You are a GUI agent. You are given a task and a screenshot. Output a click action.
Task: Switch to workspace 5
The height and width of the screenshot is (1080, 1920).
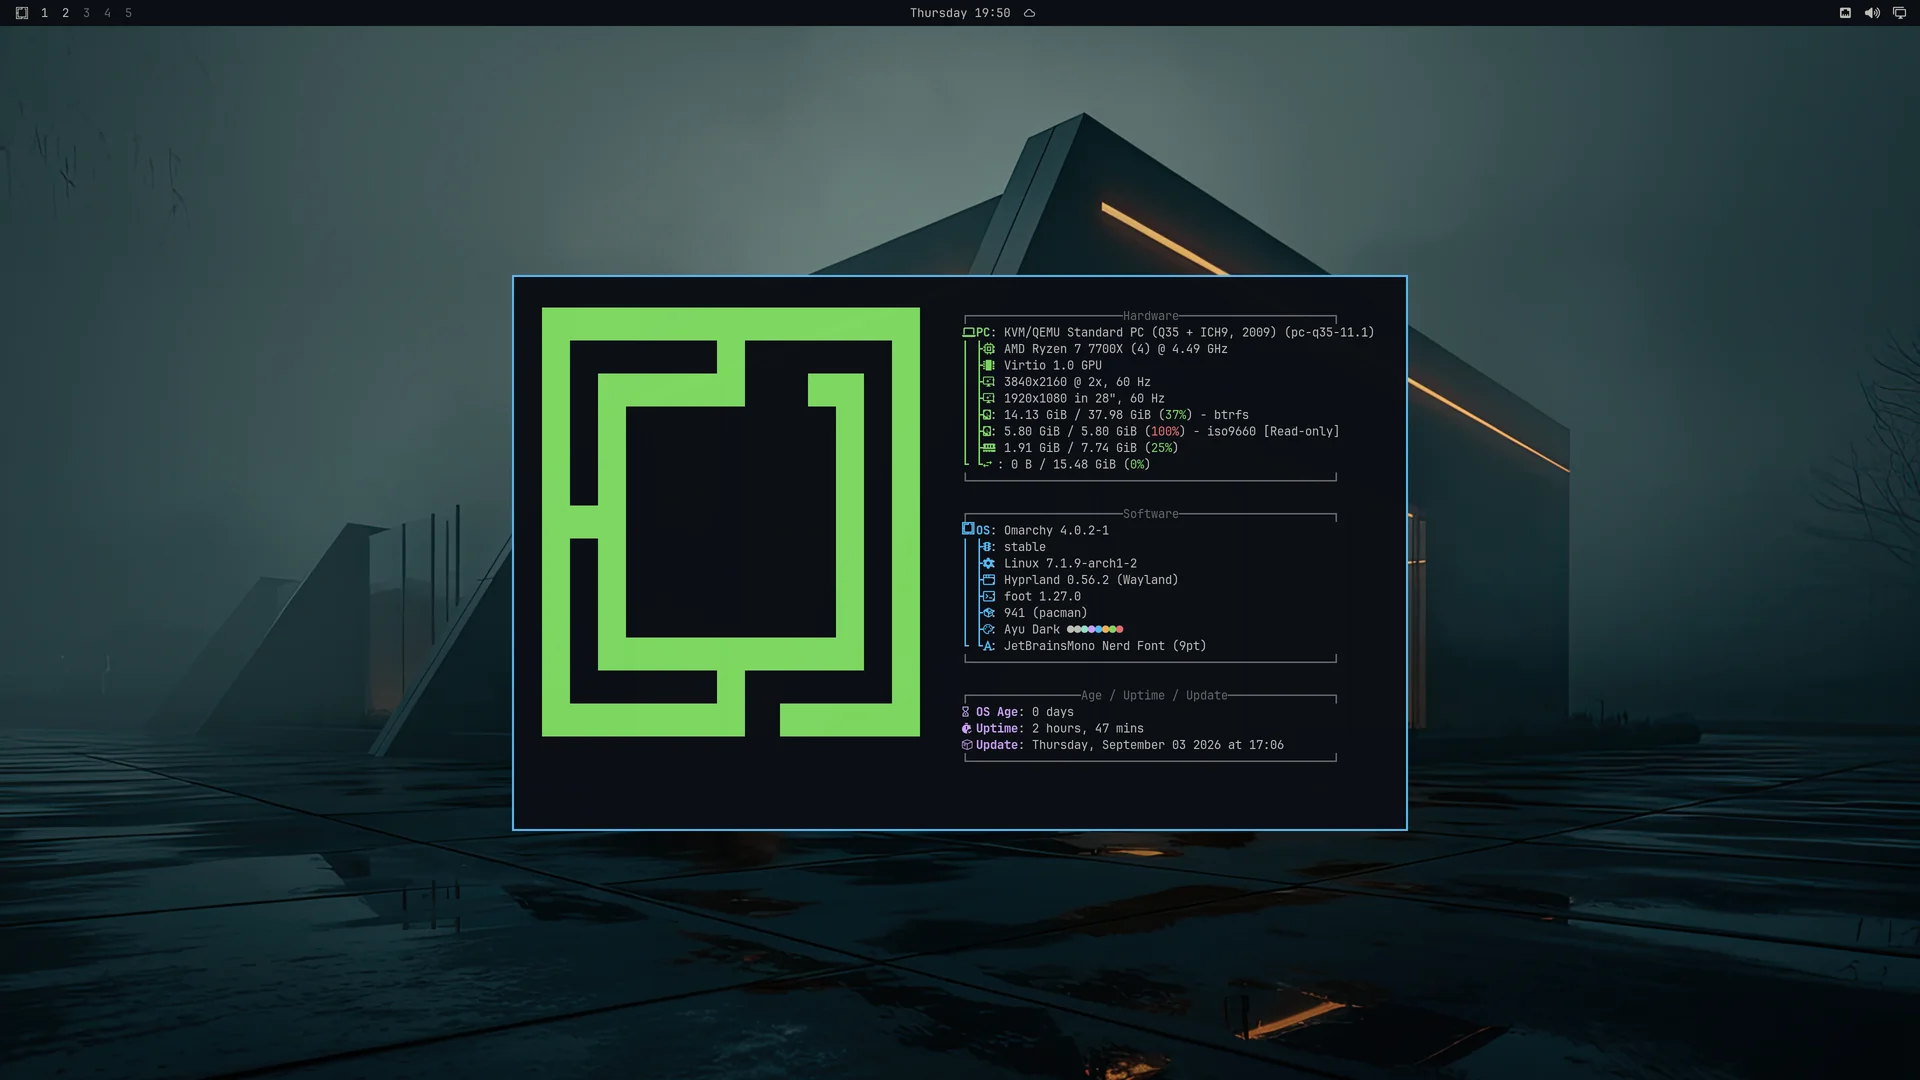click(128, 13)
